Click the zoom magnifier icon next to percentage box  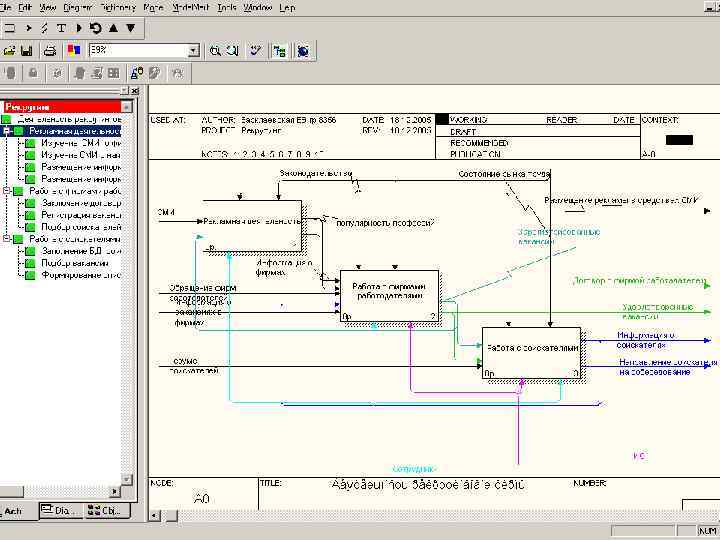[215, 50]
